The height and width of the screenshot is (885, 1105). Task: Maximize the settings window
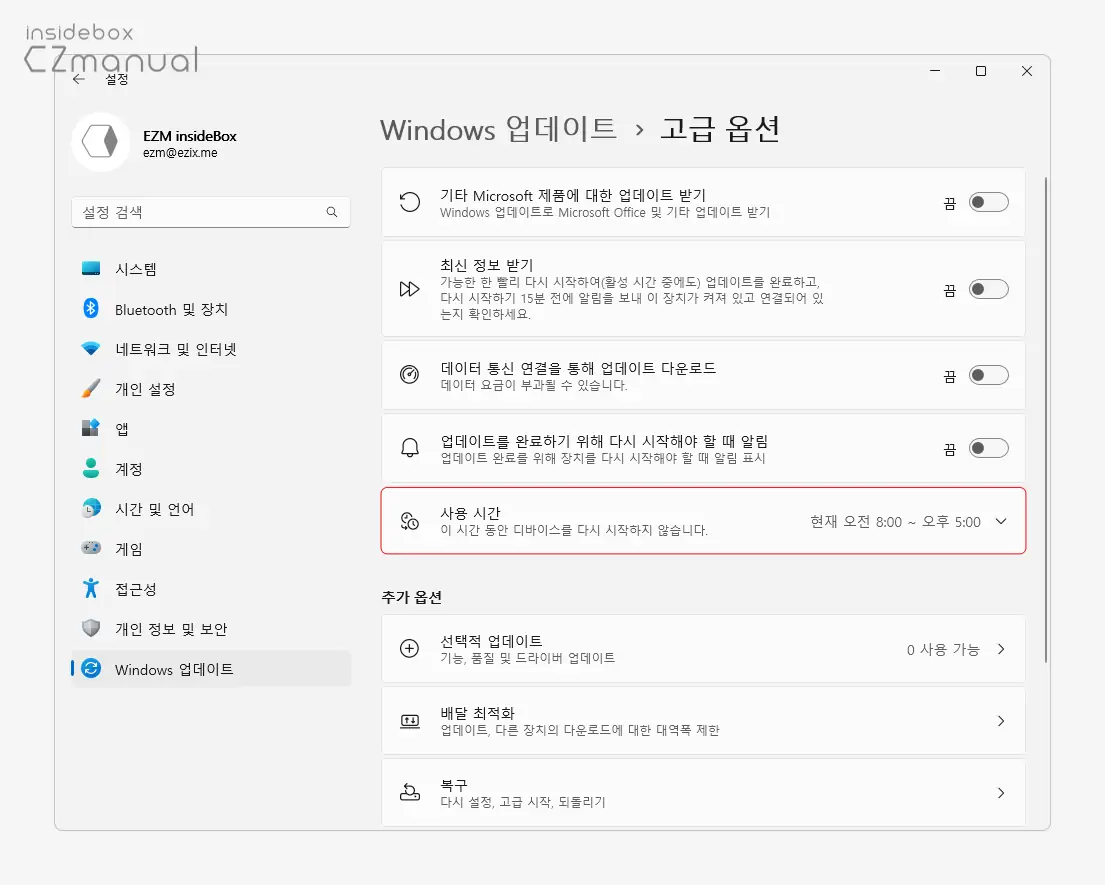point(980,71)
